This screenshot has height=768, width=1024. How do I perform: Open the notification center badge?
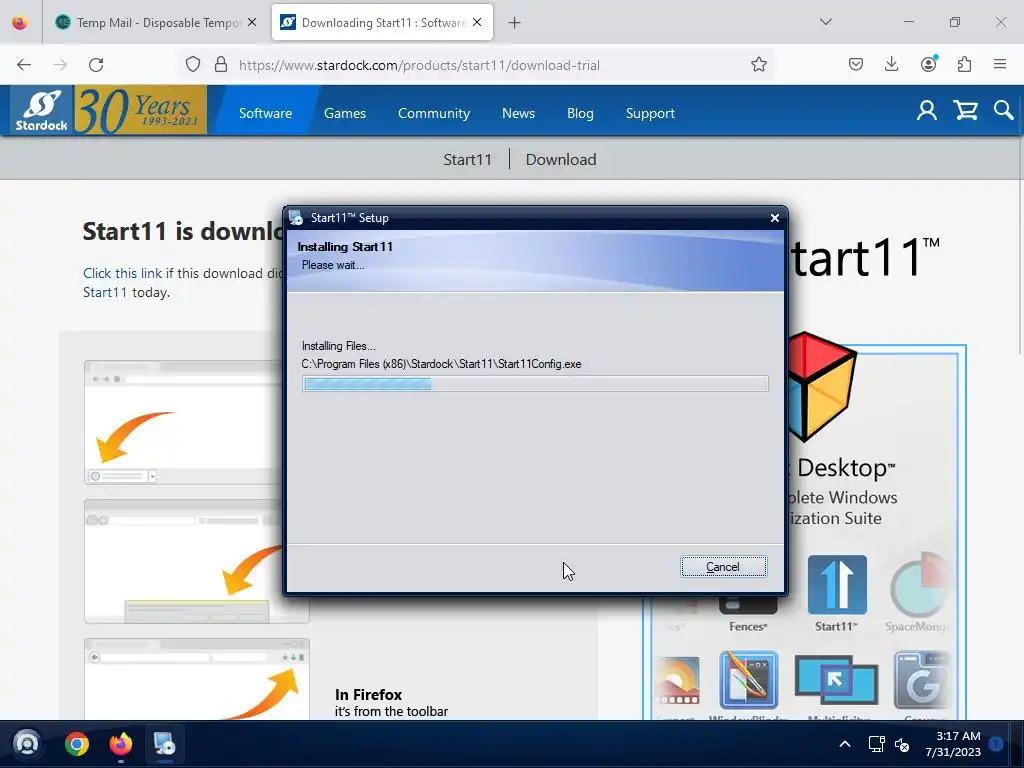click(996, 744)
